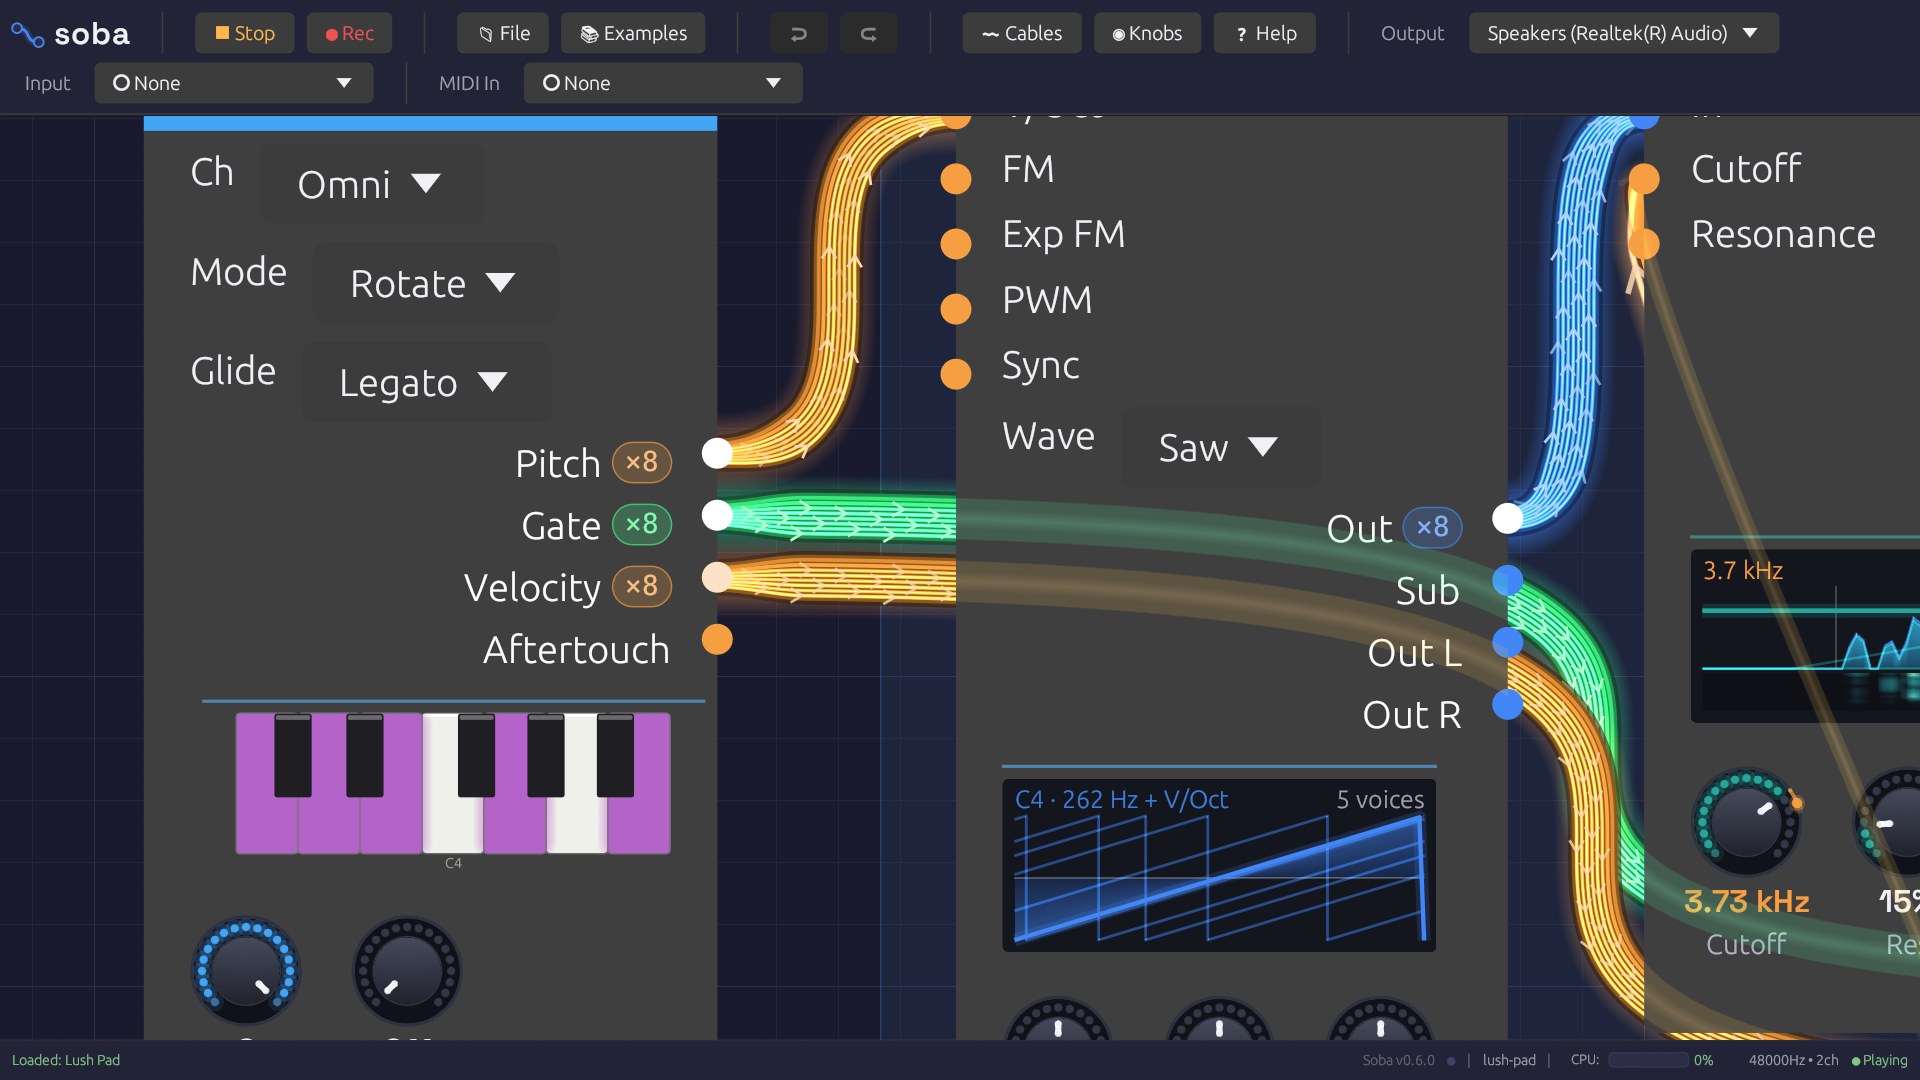Click the C4 key on the keyboard
1920x1080 pixels.
[452, 825]
